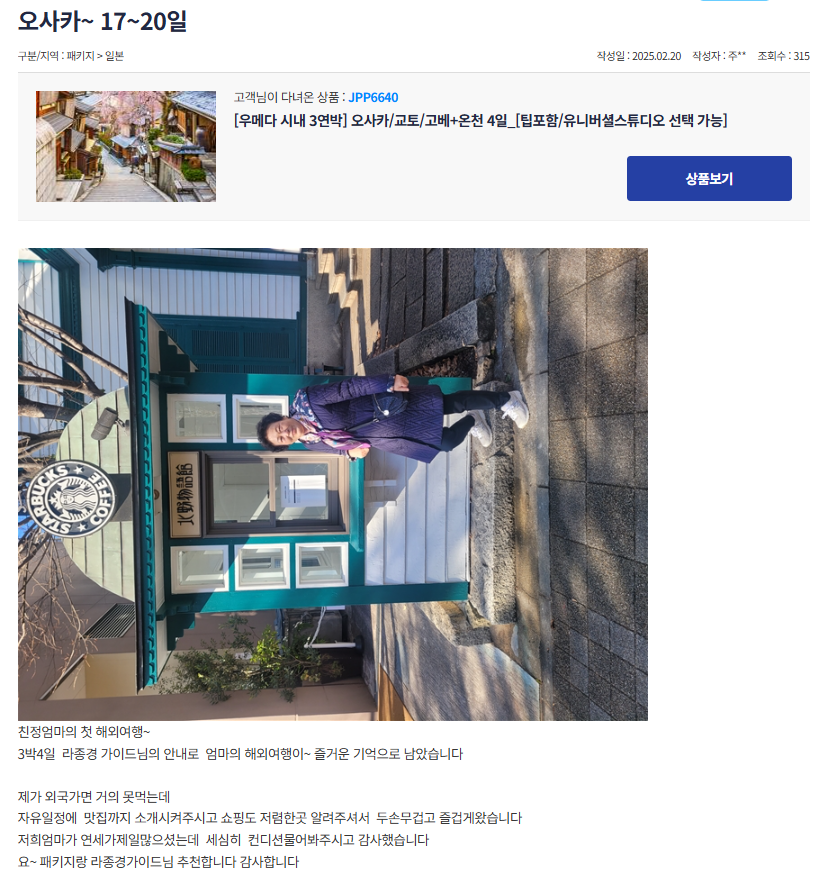Image resolution: width=822 pixels, height=887 pixels.
Task: Click the 고객님이 다녀온 상품 label
Action: pyautogui.click(x=290, y=97)
